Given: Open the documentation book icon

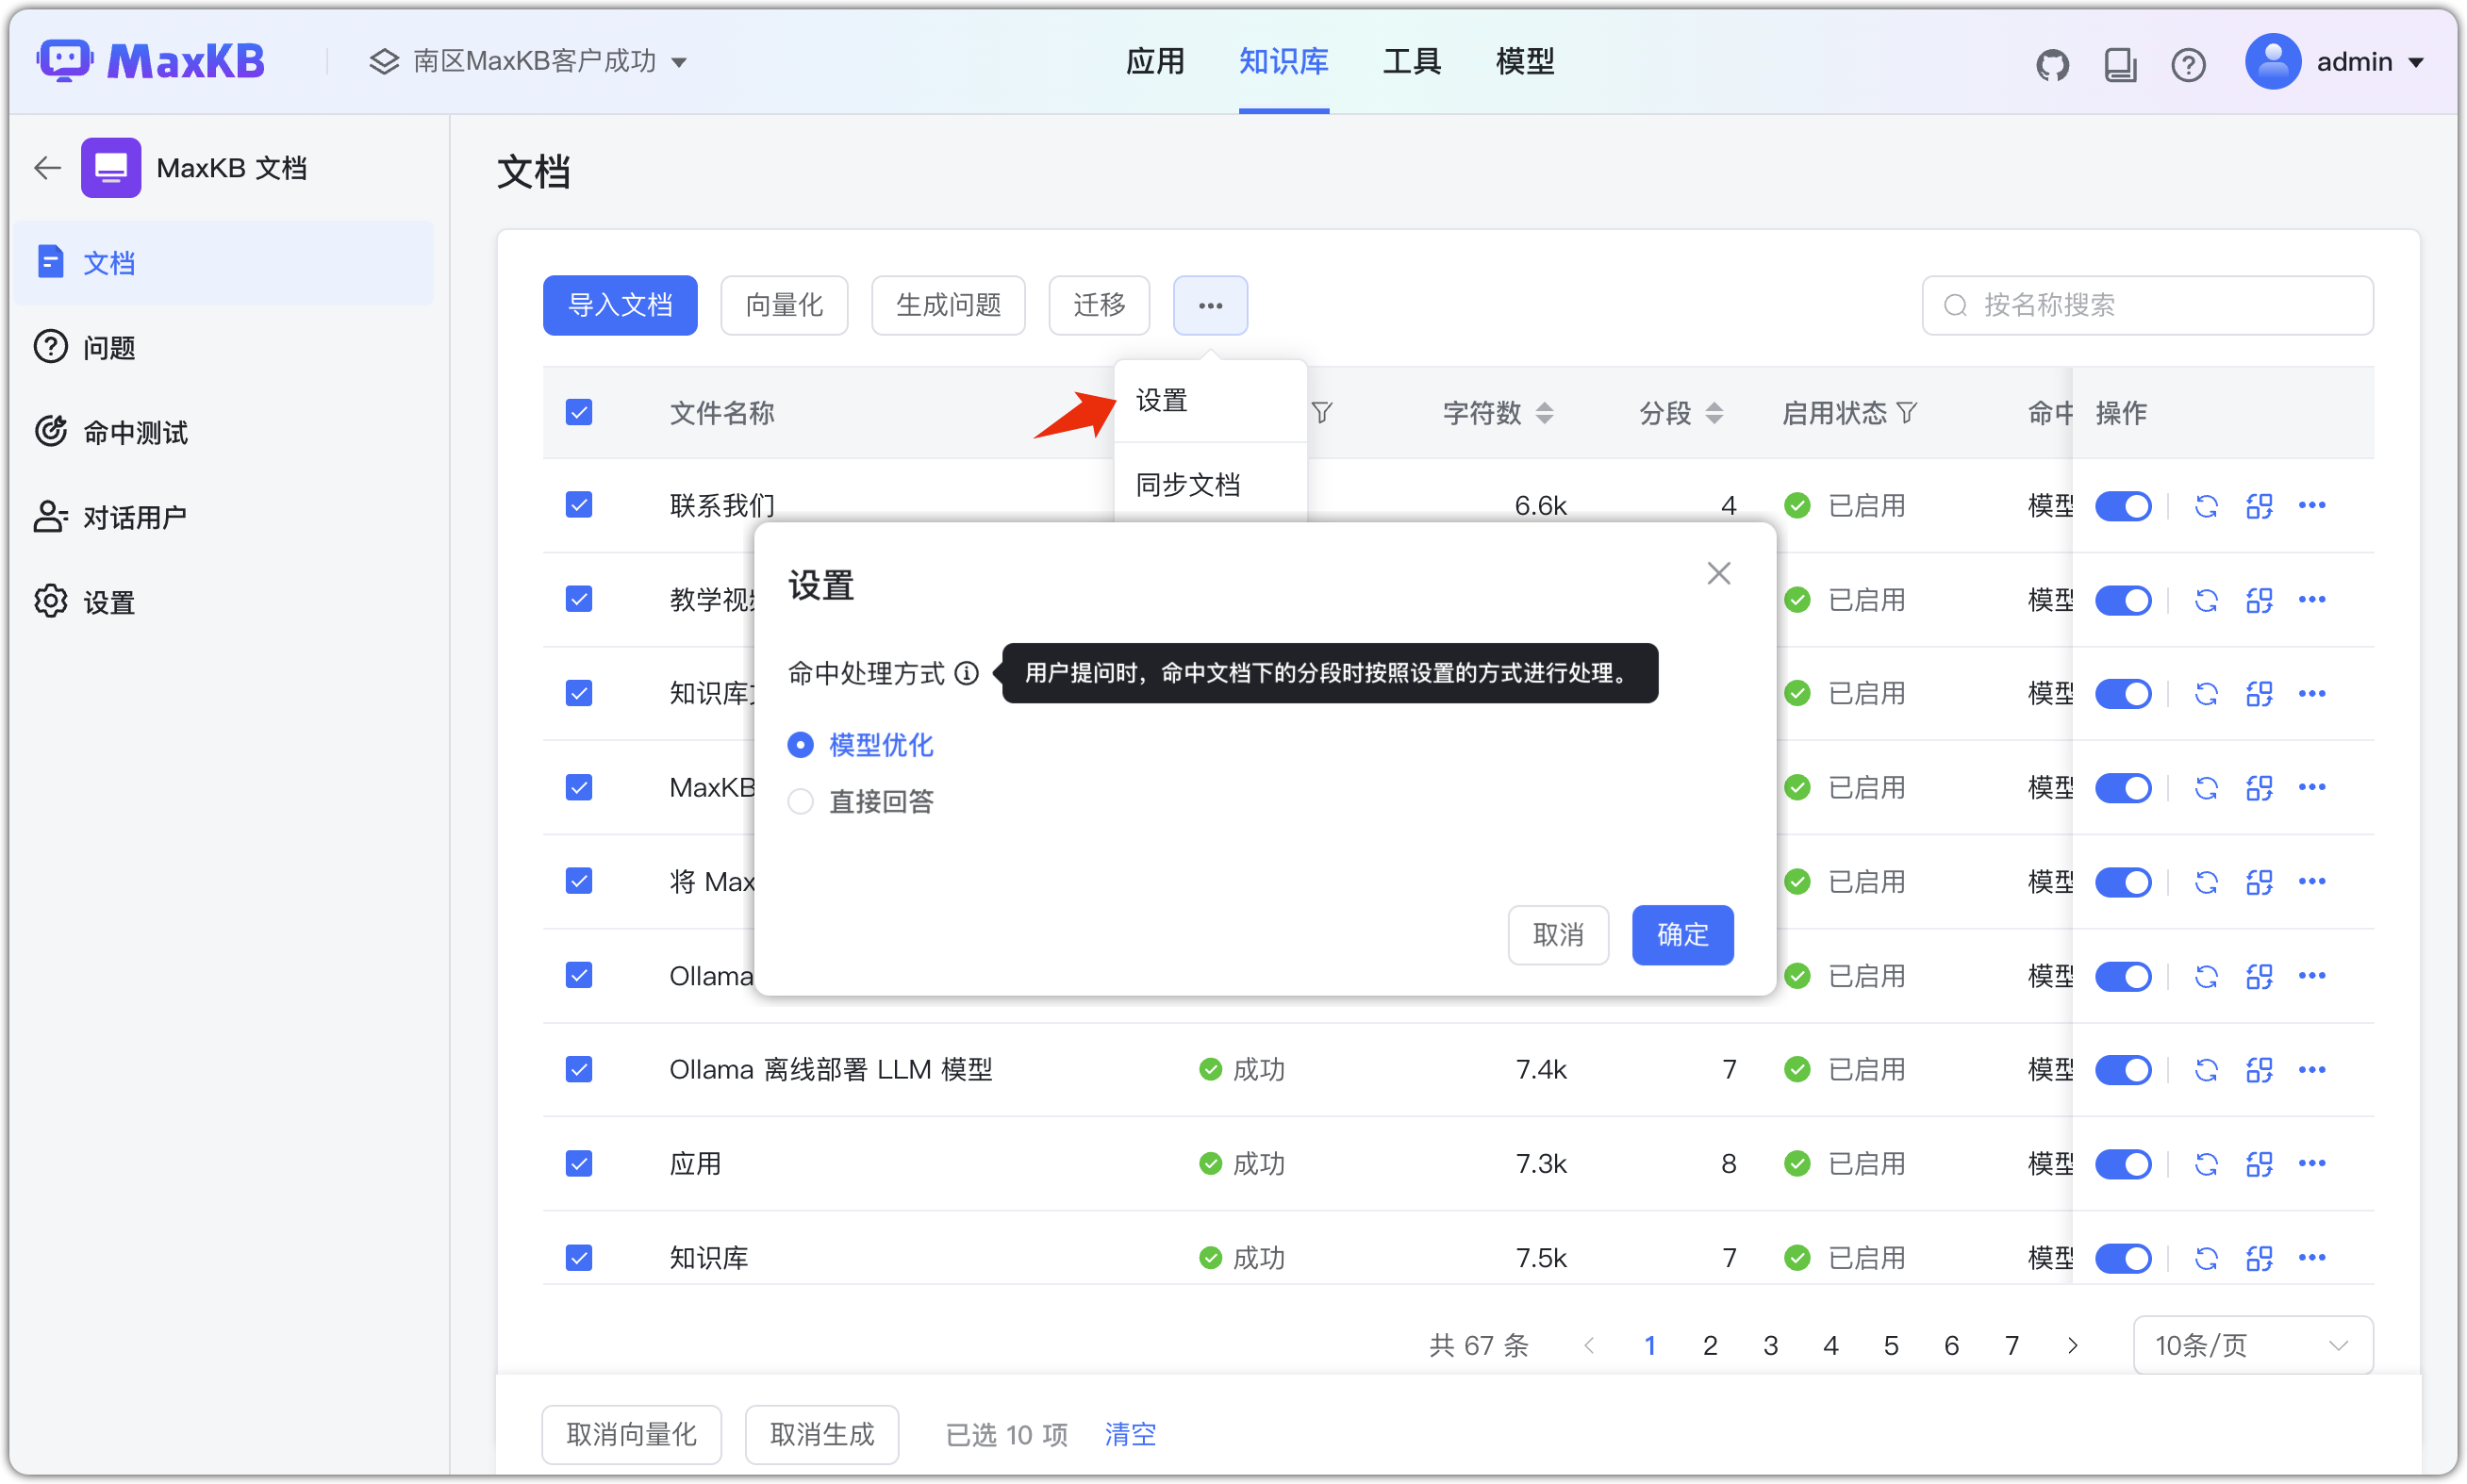Looking at the screenshot, I should click(x=2120, y=64).
